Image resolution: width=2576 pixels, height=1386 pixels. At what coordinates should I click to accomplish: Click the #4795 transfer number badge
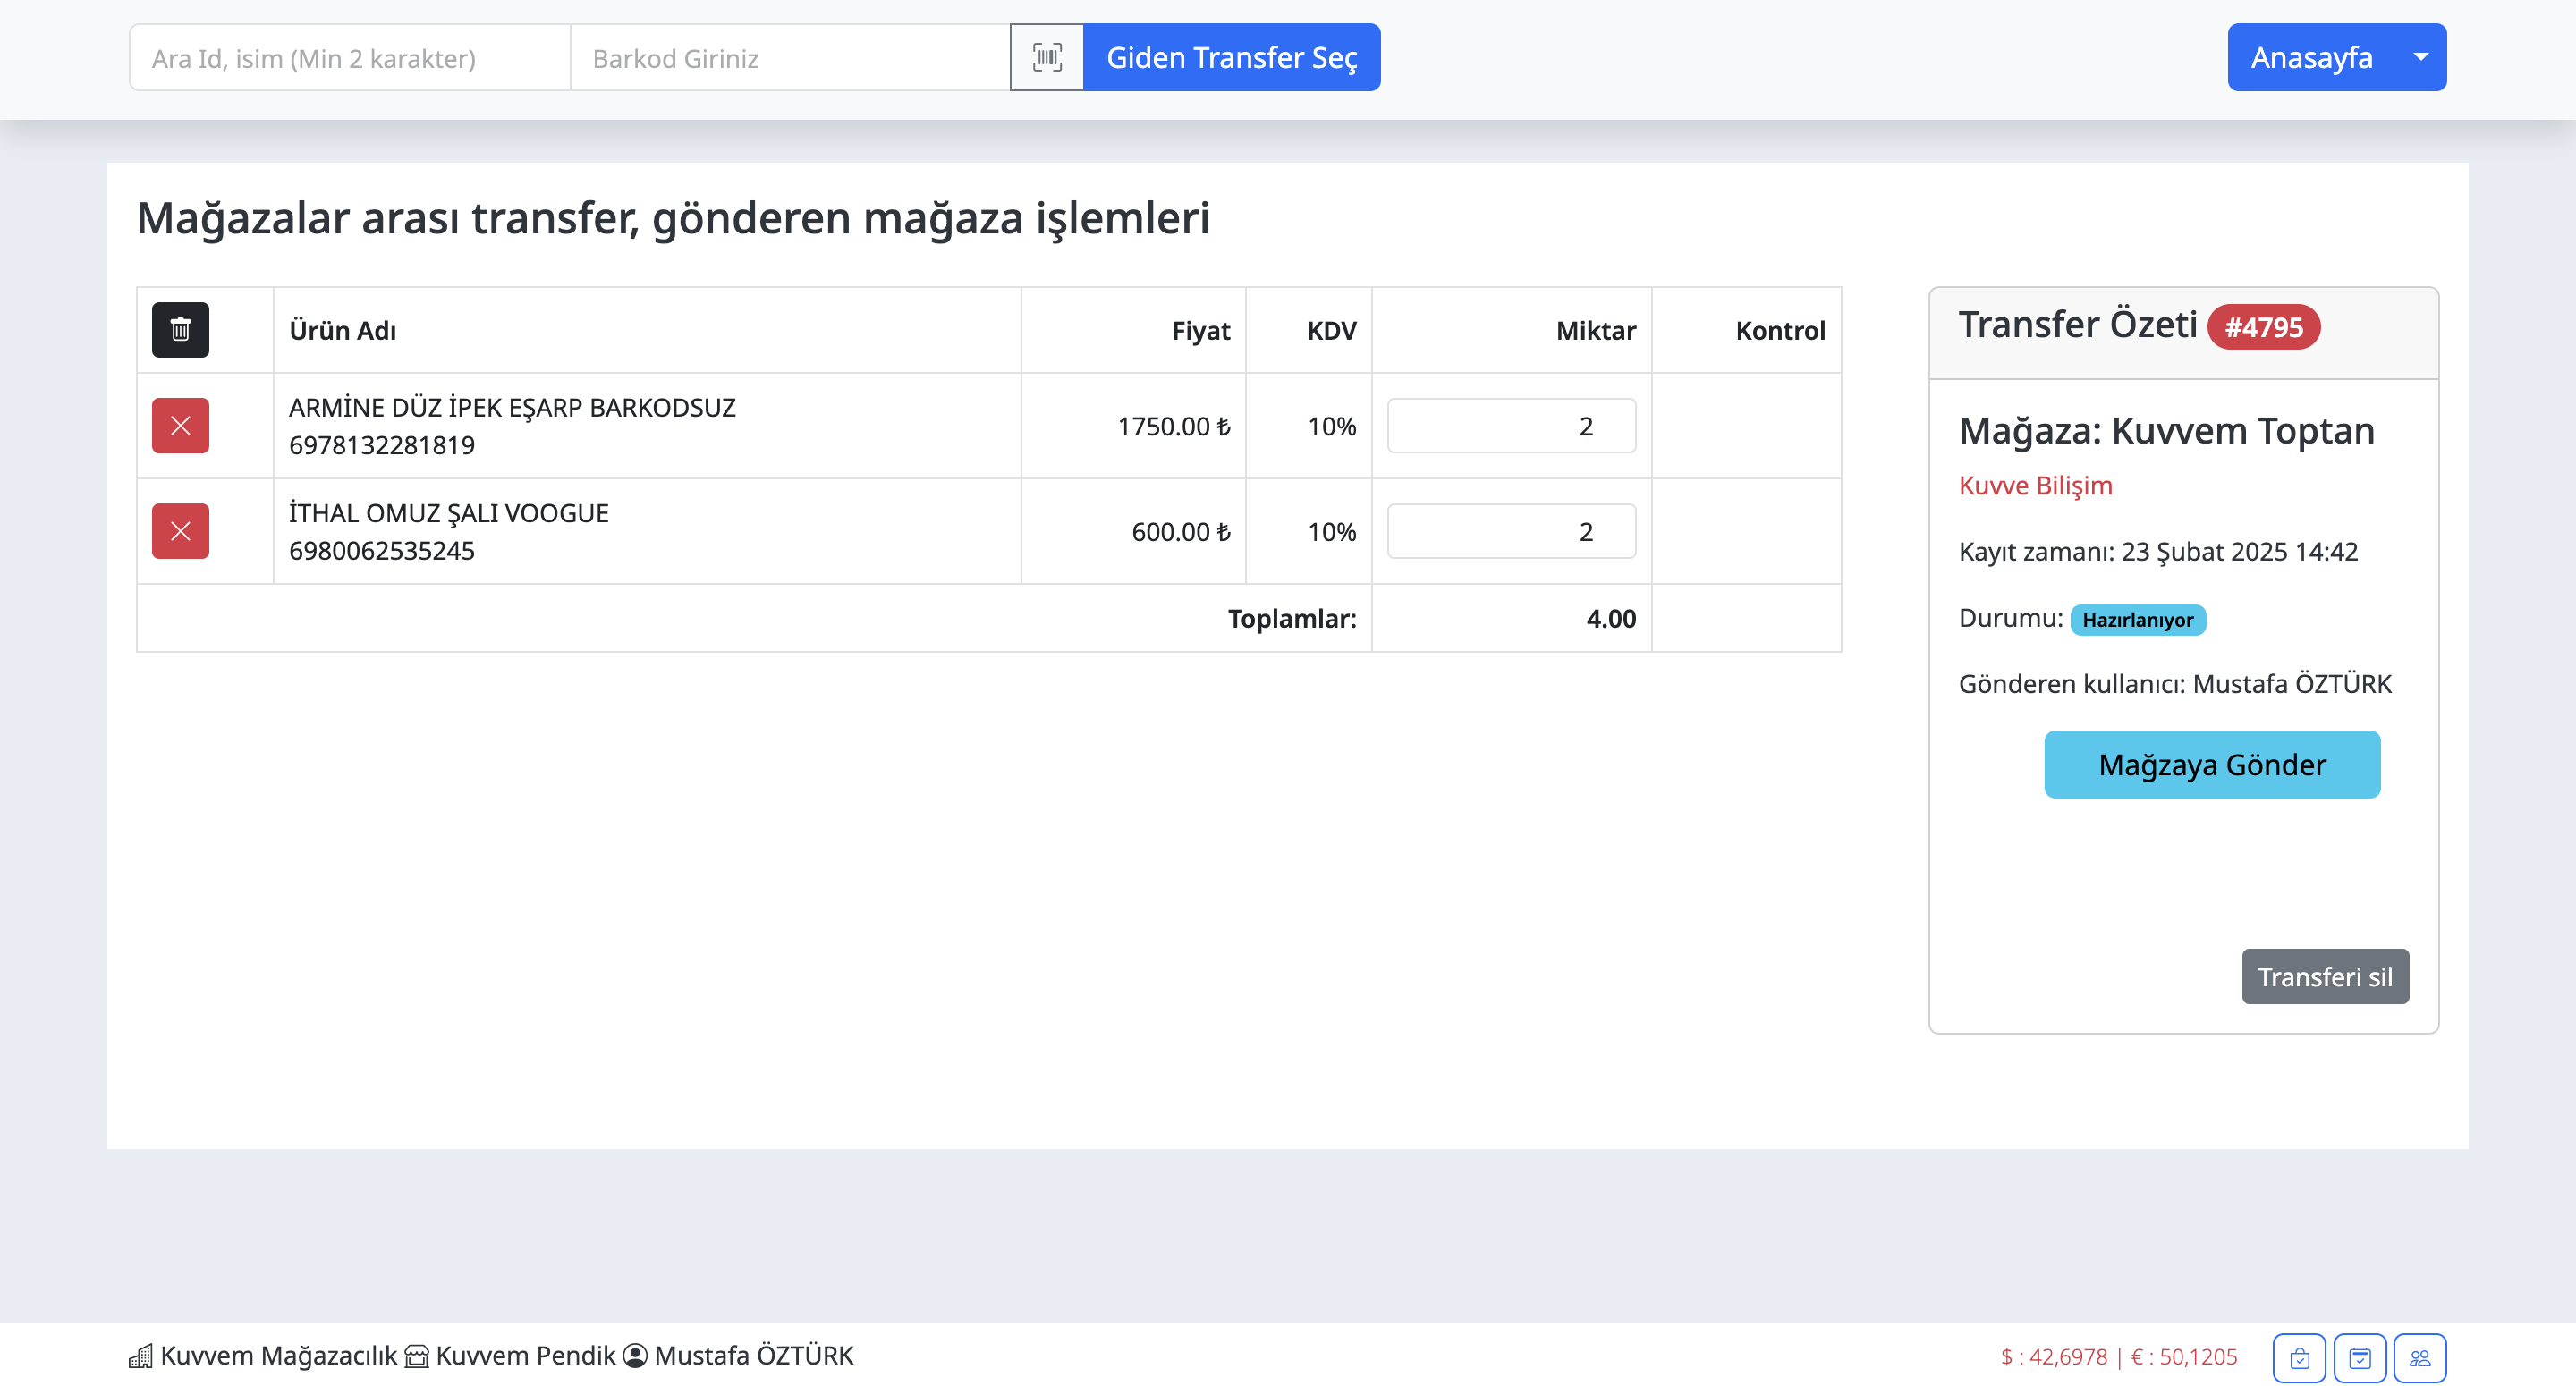[2265, 326]
